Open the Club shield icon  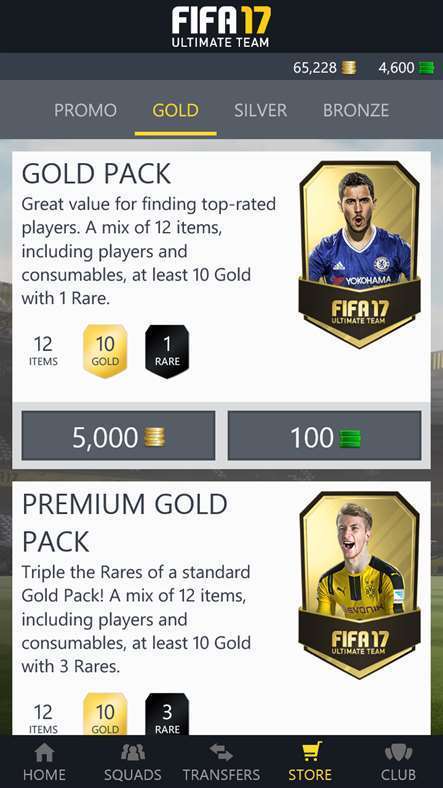[x=398, y=752]
